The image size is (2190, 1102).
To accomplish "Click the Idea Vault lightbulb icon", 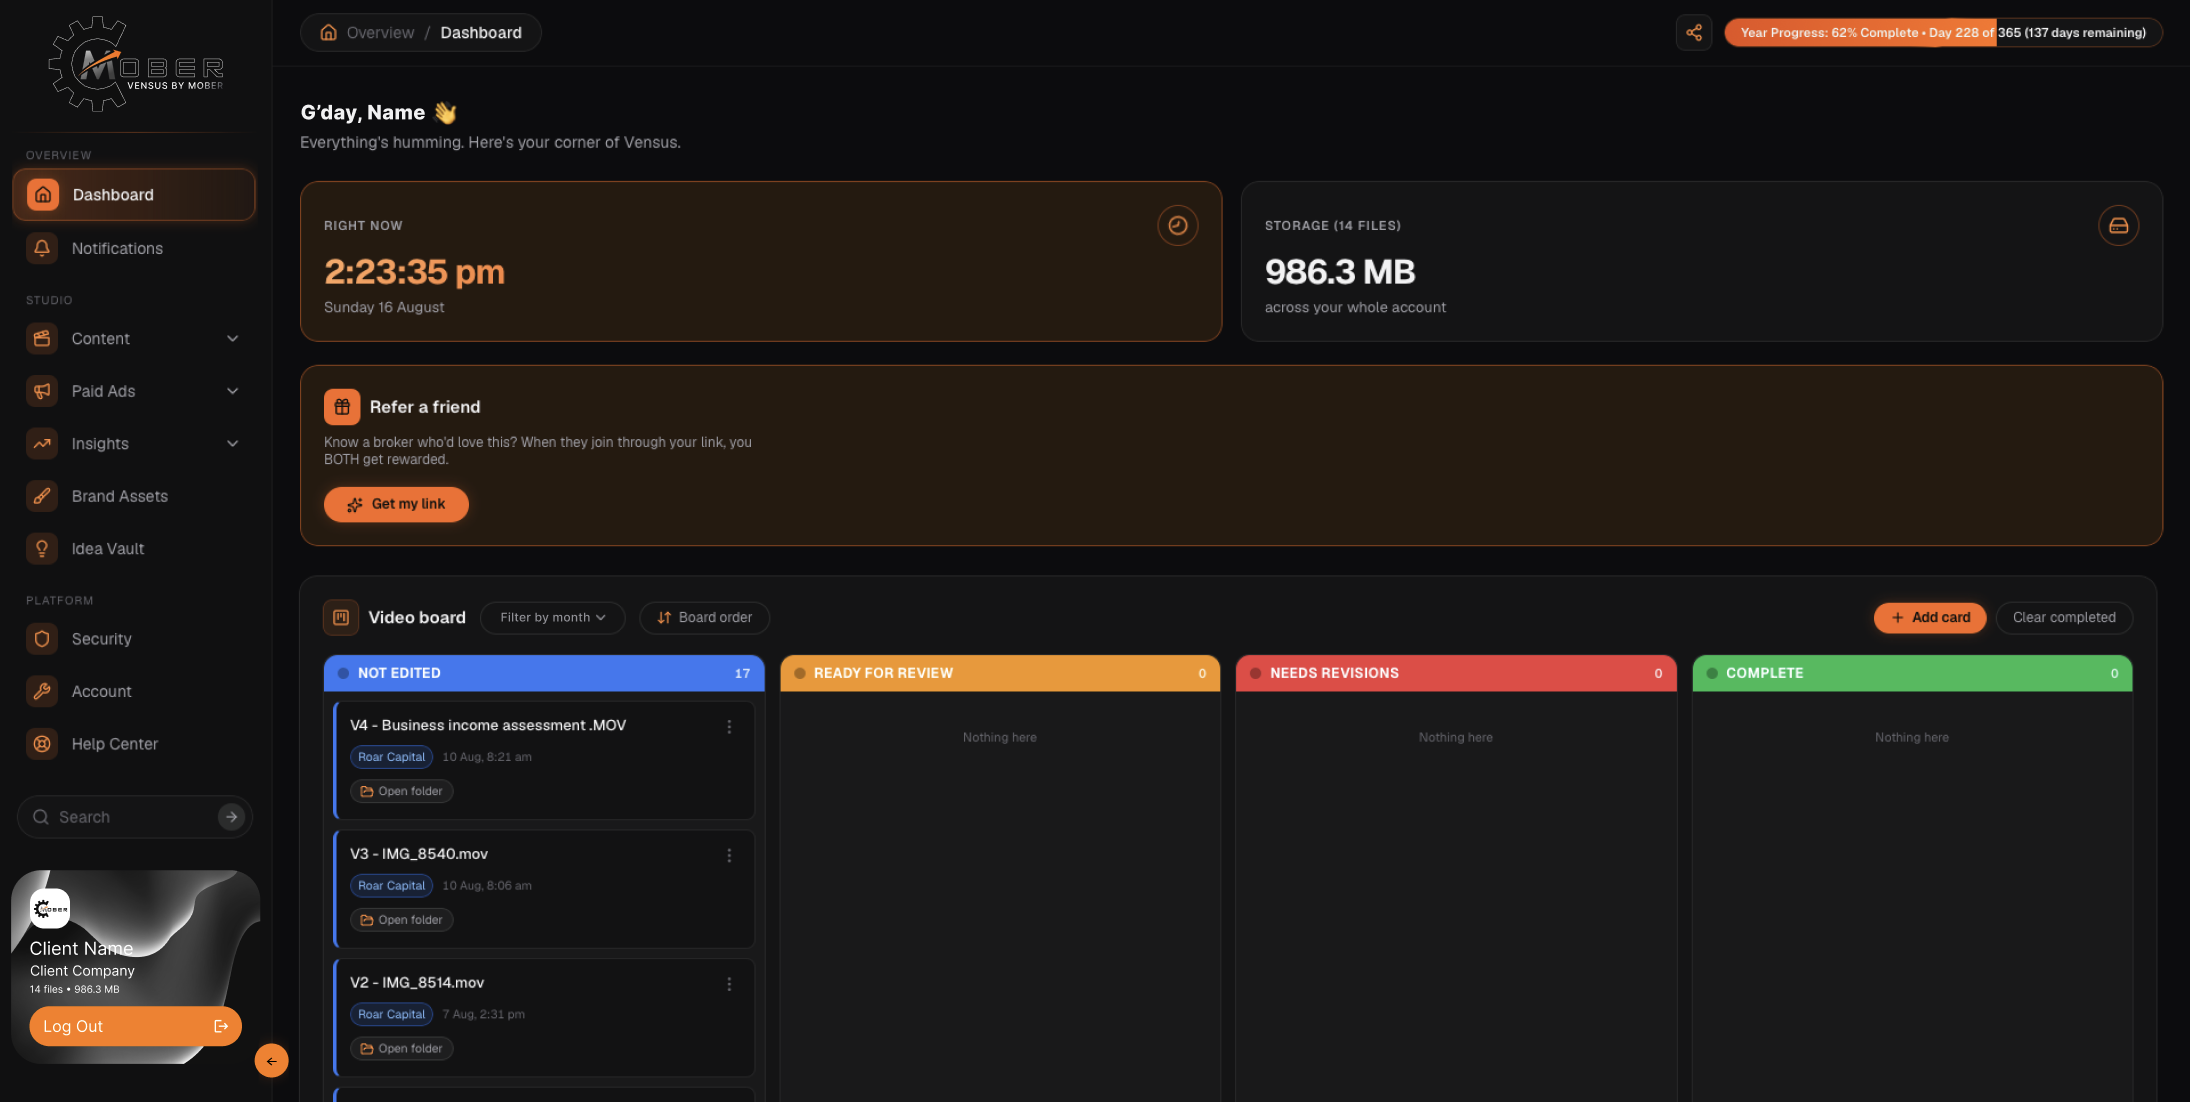I will pos(42,549).
